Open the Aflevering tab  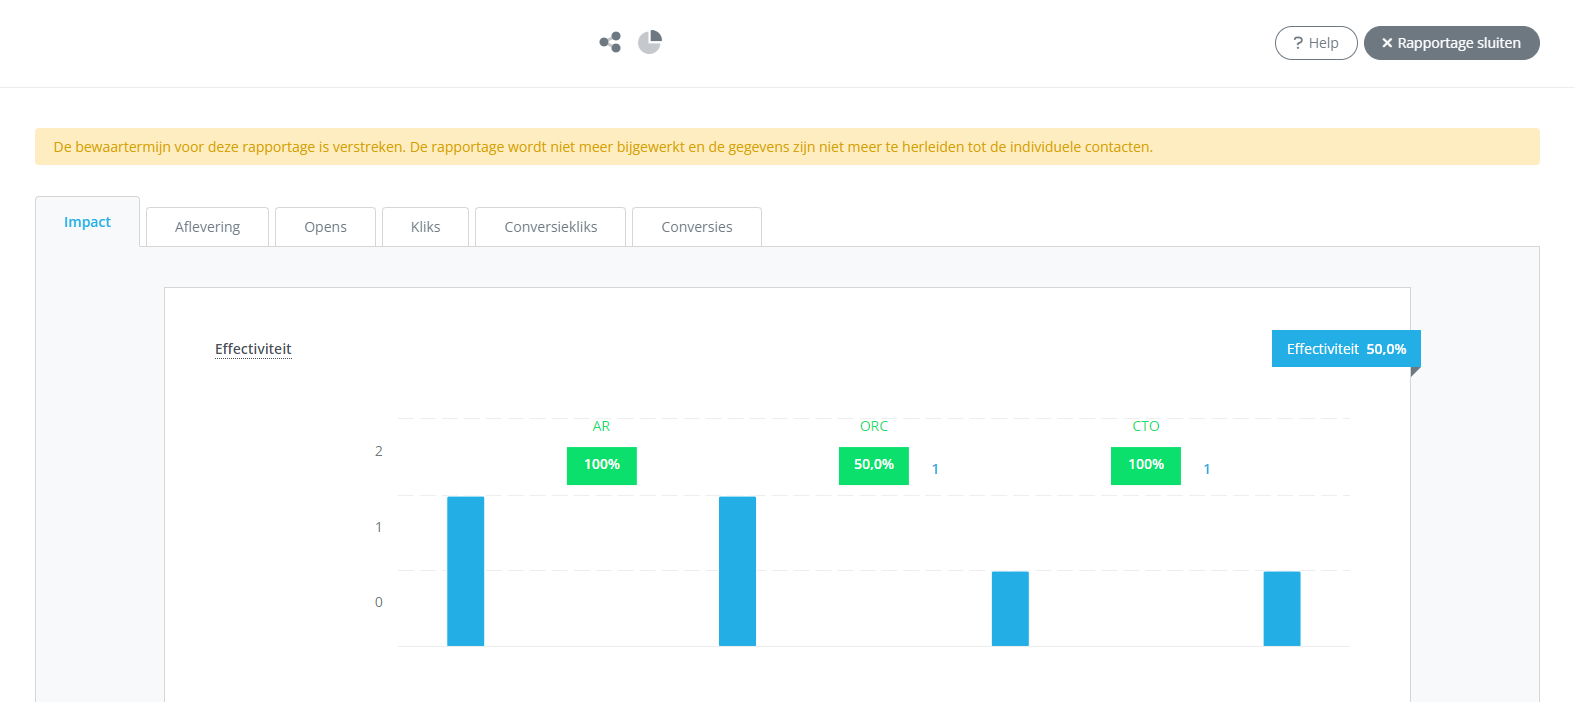(x=207, y=227)
